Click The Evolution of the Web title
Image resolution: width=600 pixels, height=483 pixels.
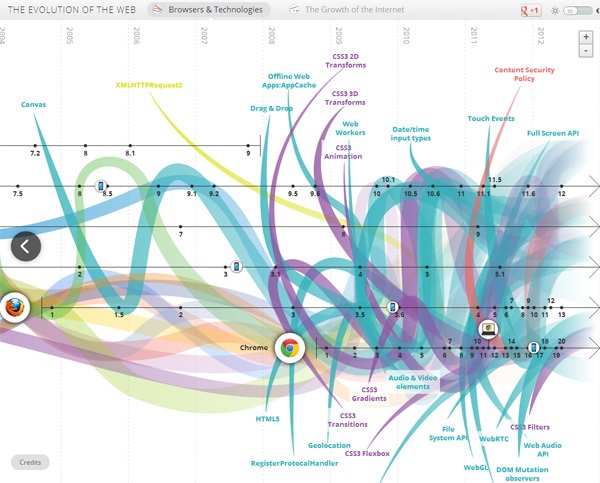point(72,10)
